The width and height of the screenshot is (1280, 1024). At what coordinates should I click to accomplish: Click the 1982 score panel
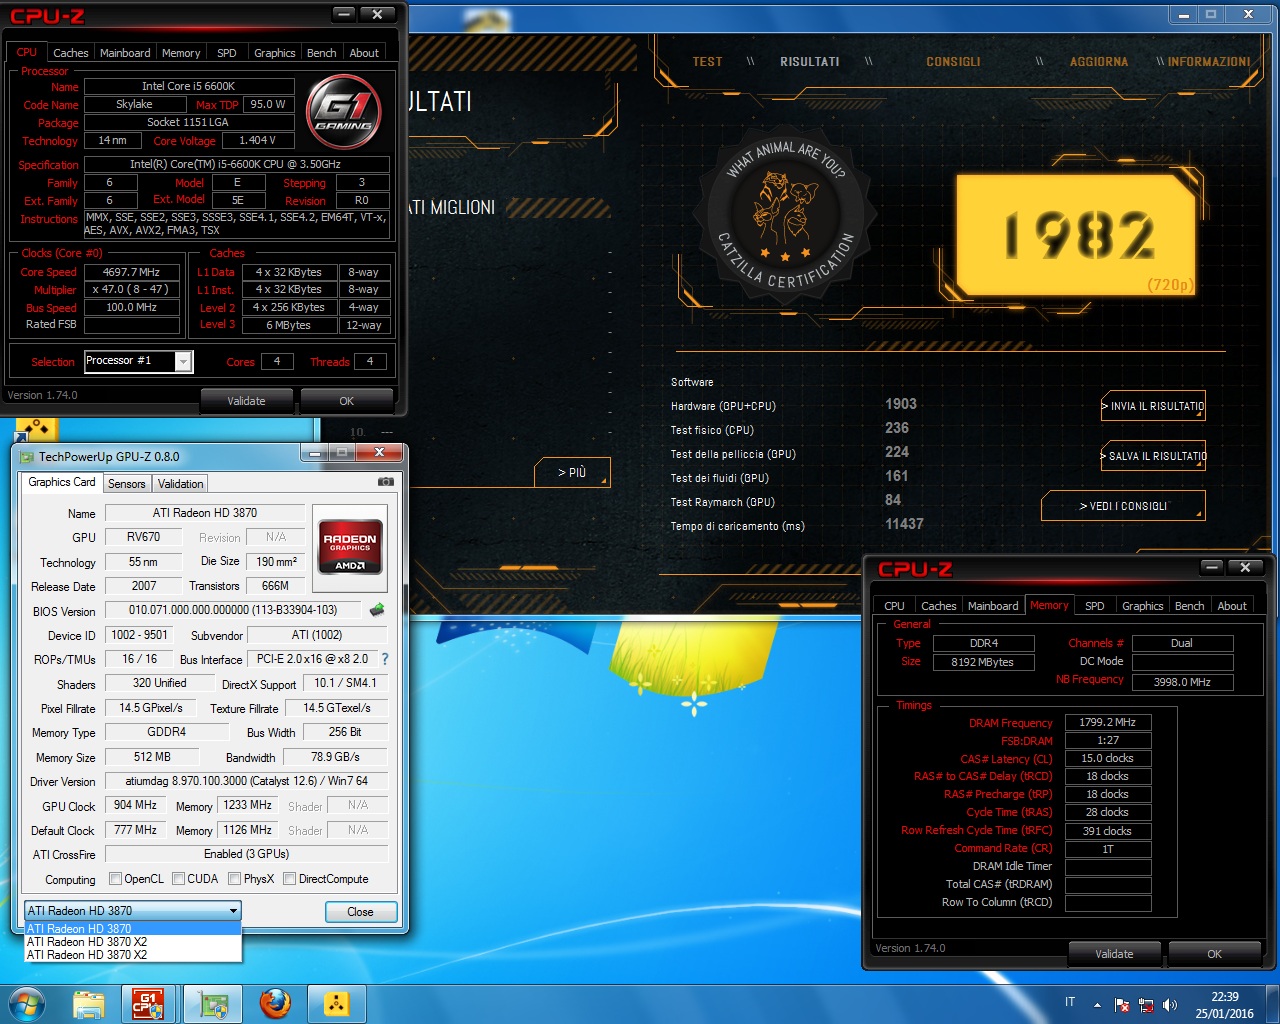coord(1076,235)
